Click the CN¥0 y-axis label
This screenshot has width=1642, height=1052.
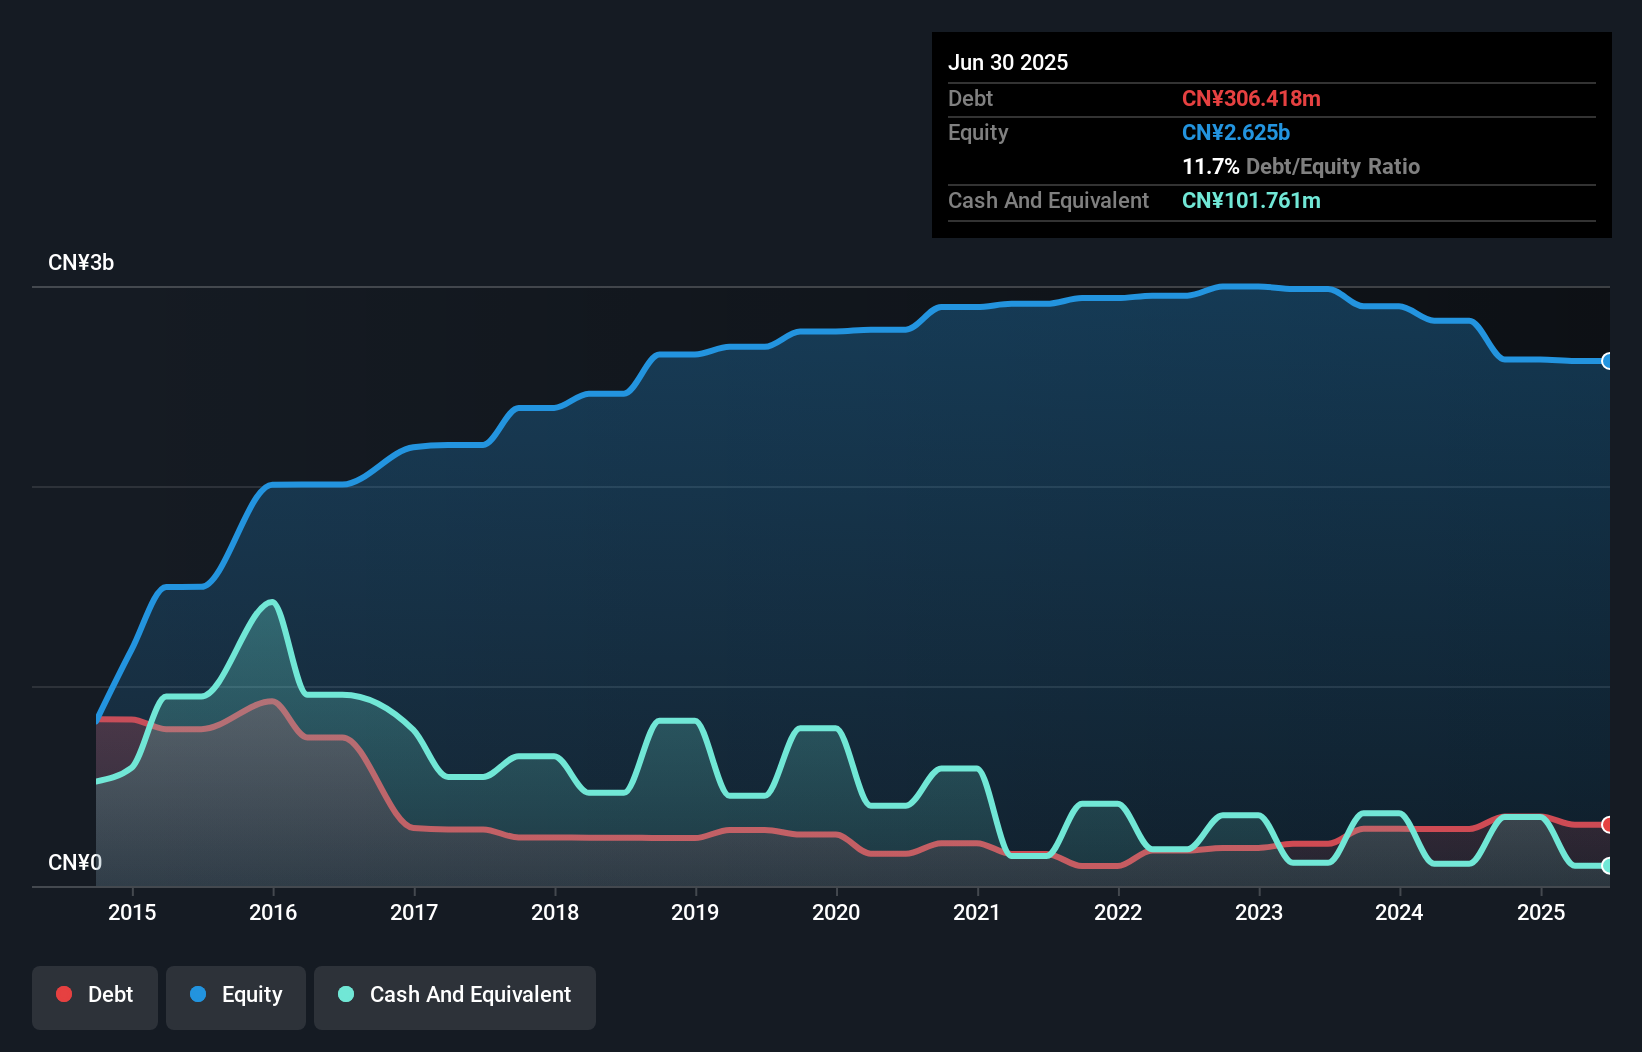(x=75, y=862)
